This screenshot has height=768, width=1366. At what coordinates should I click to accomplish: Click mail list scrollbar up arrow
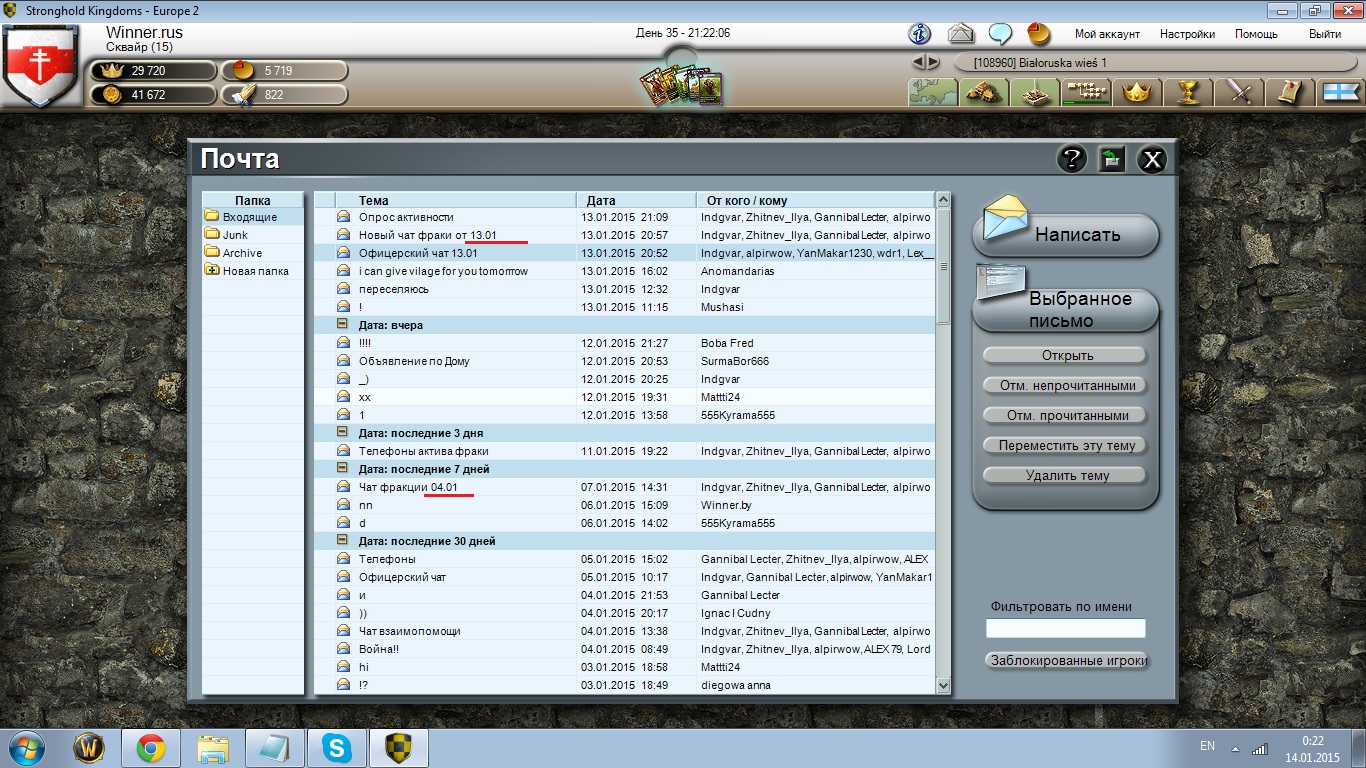click(x=943, y=200)
